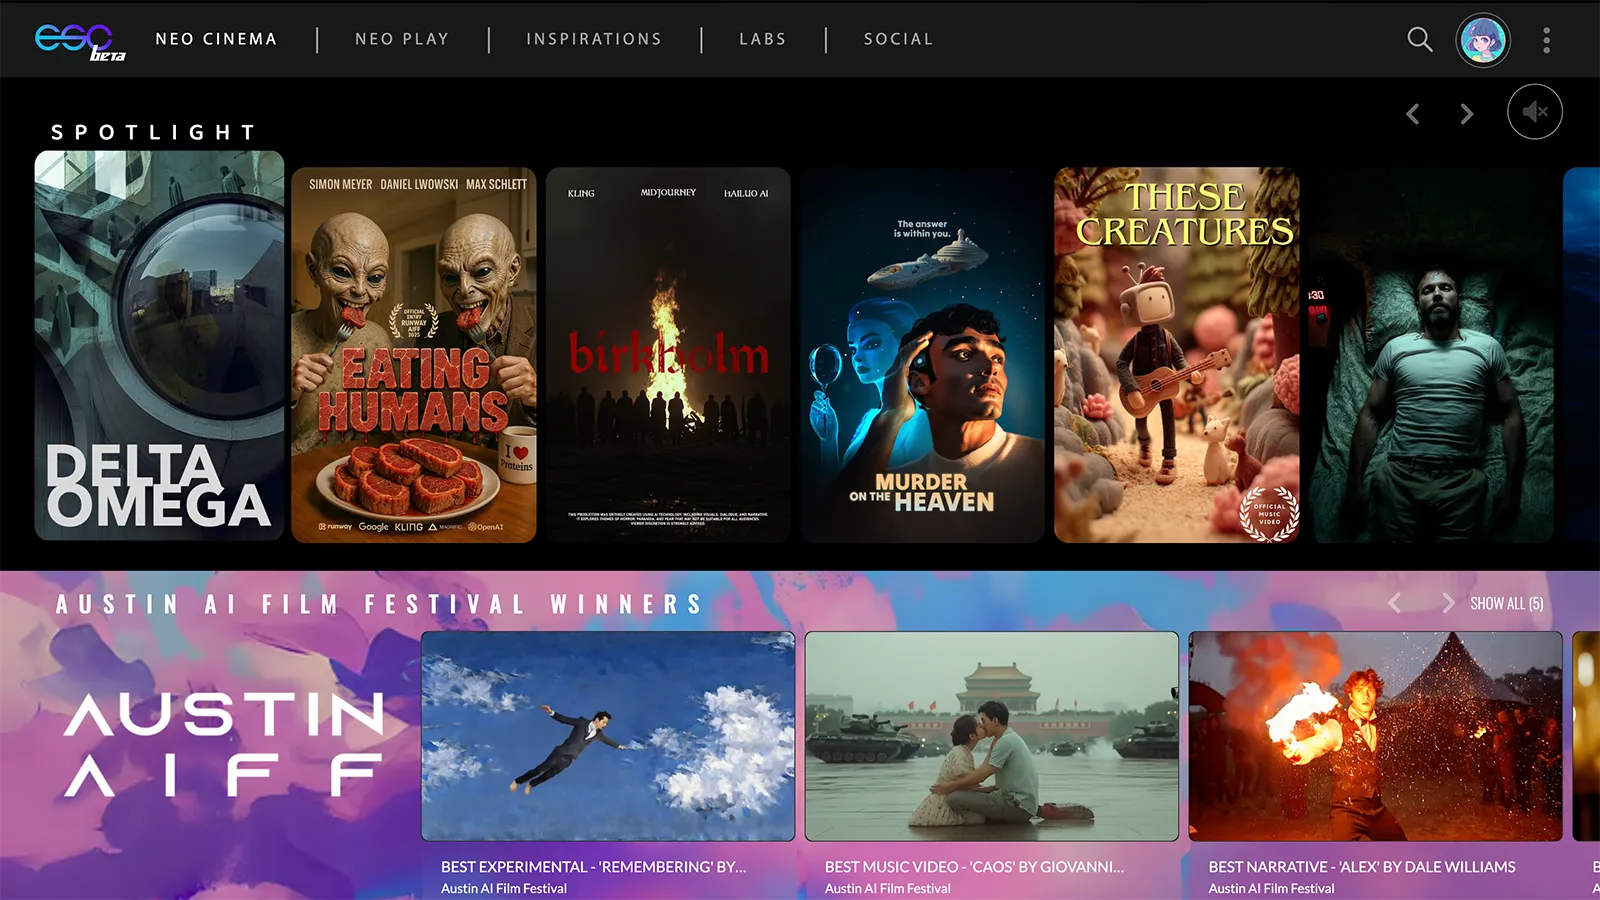Open 'Best Narrative - Alex by Dale Williams' title
The height and width of the screenshot is (900, 1600).
pyautogui.click(x=1362, y=867)
